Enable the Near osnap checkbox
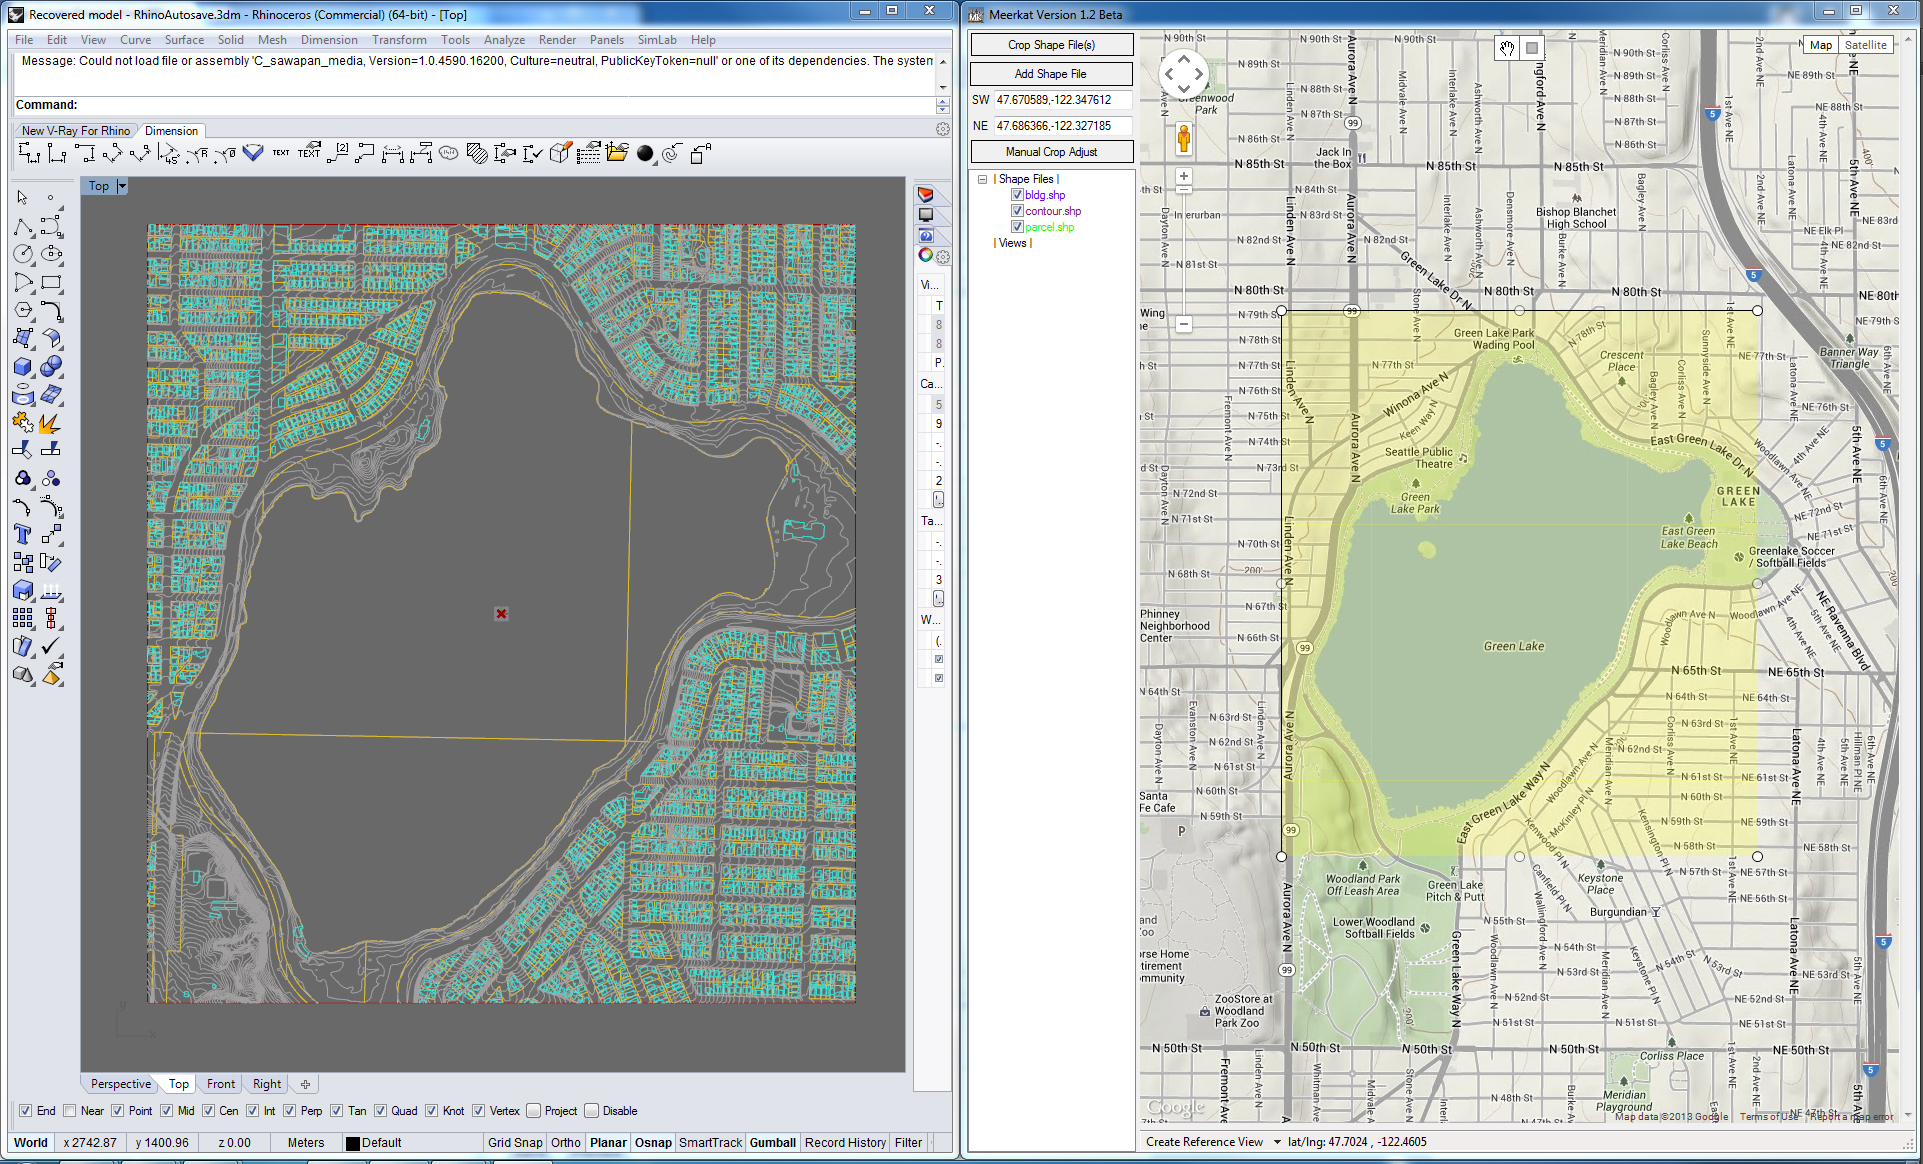Viewport: 1923px width, 1164px height. 70,1111
